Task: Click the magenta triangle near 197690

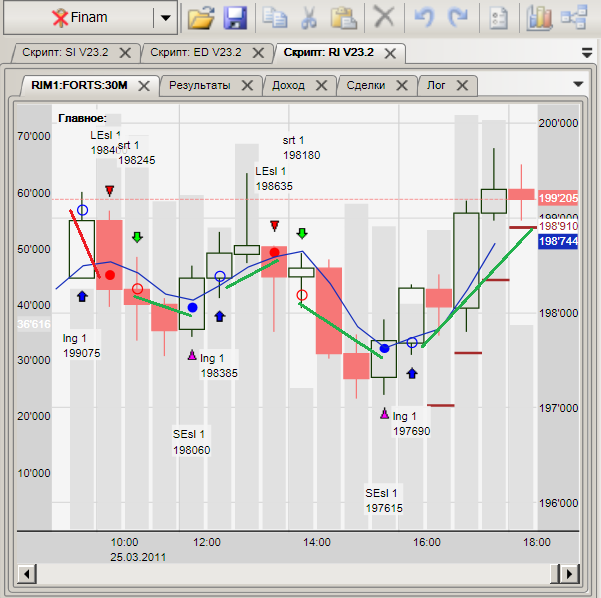Action: point(384,414)
